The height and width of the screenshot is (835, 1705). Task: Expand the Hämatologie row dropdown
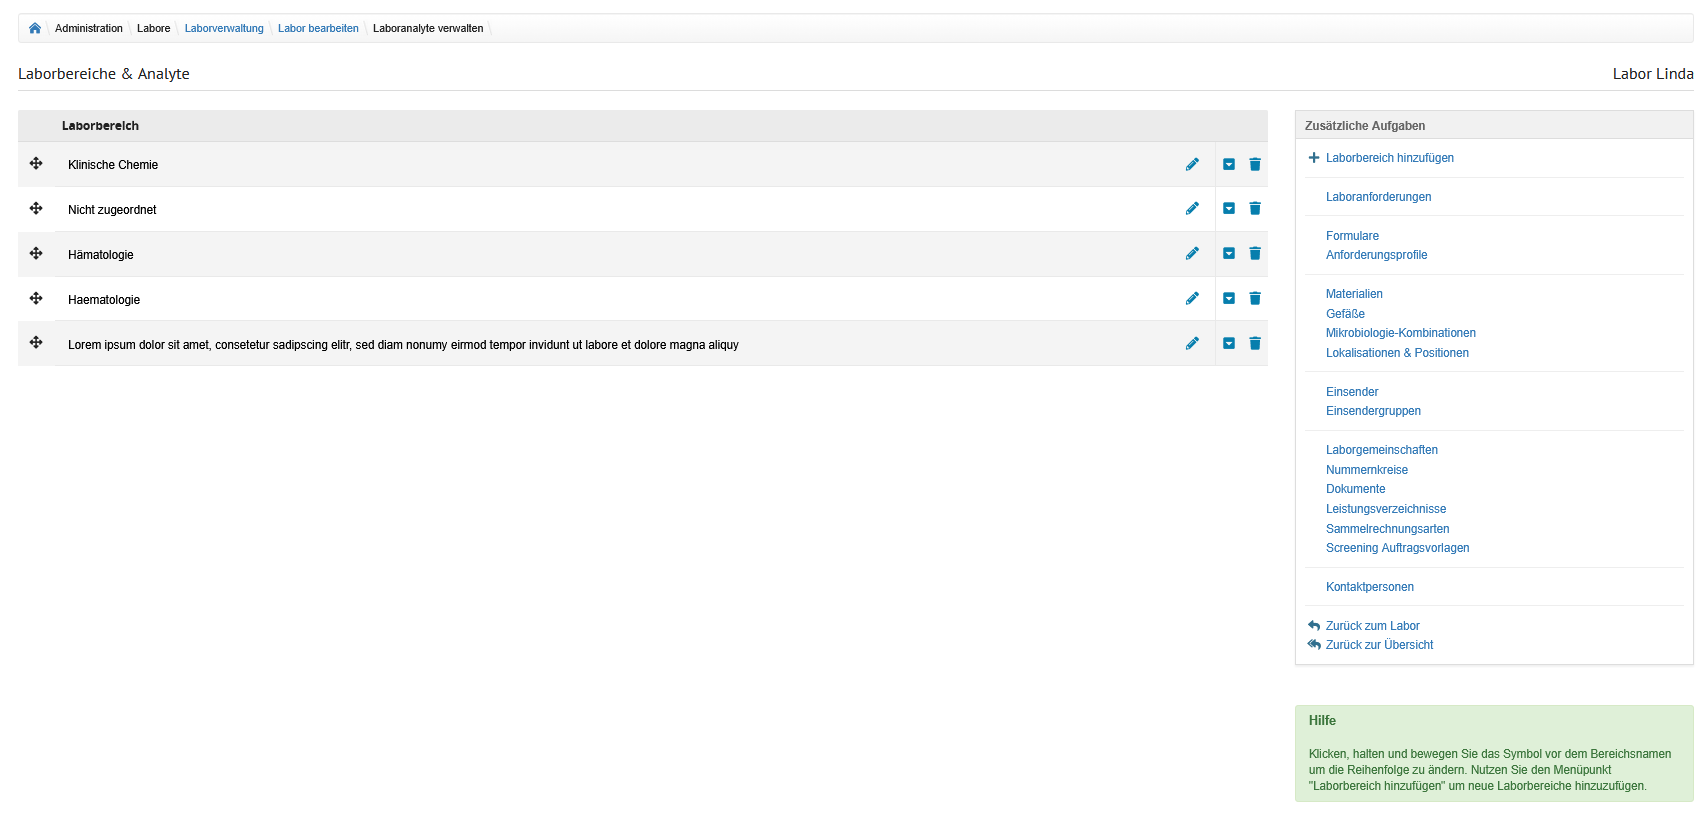[1229, 254]
